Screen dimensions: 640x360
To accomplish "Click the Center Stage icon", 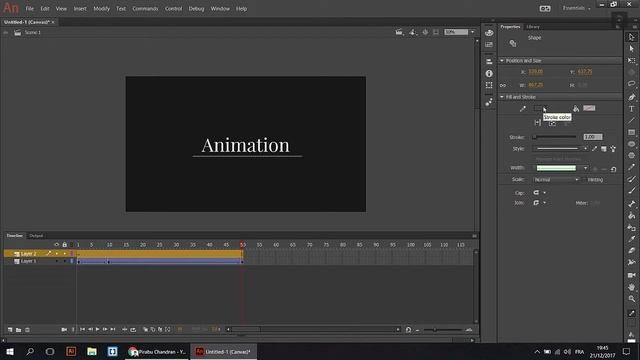I will tap(425, 32).
